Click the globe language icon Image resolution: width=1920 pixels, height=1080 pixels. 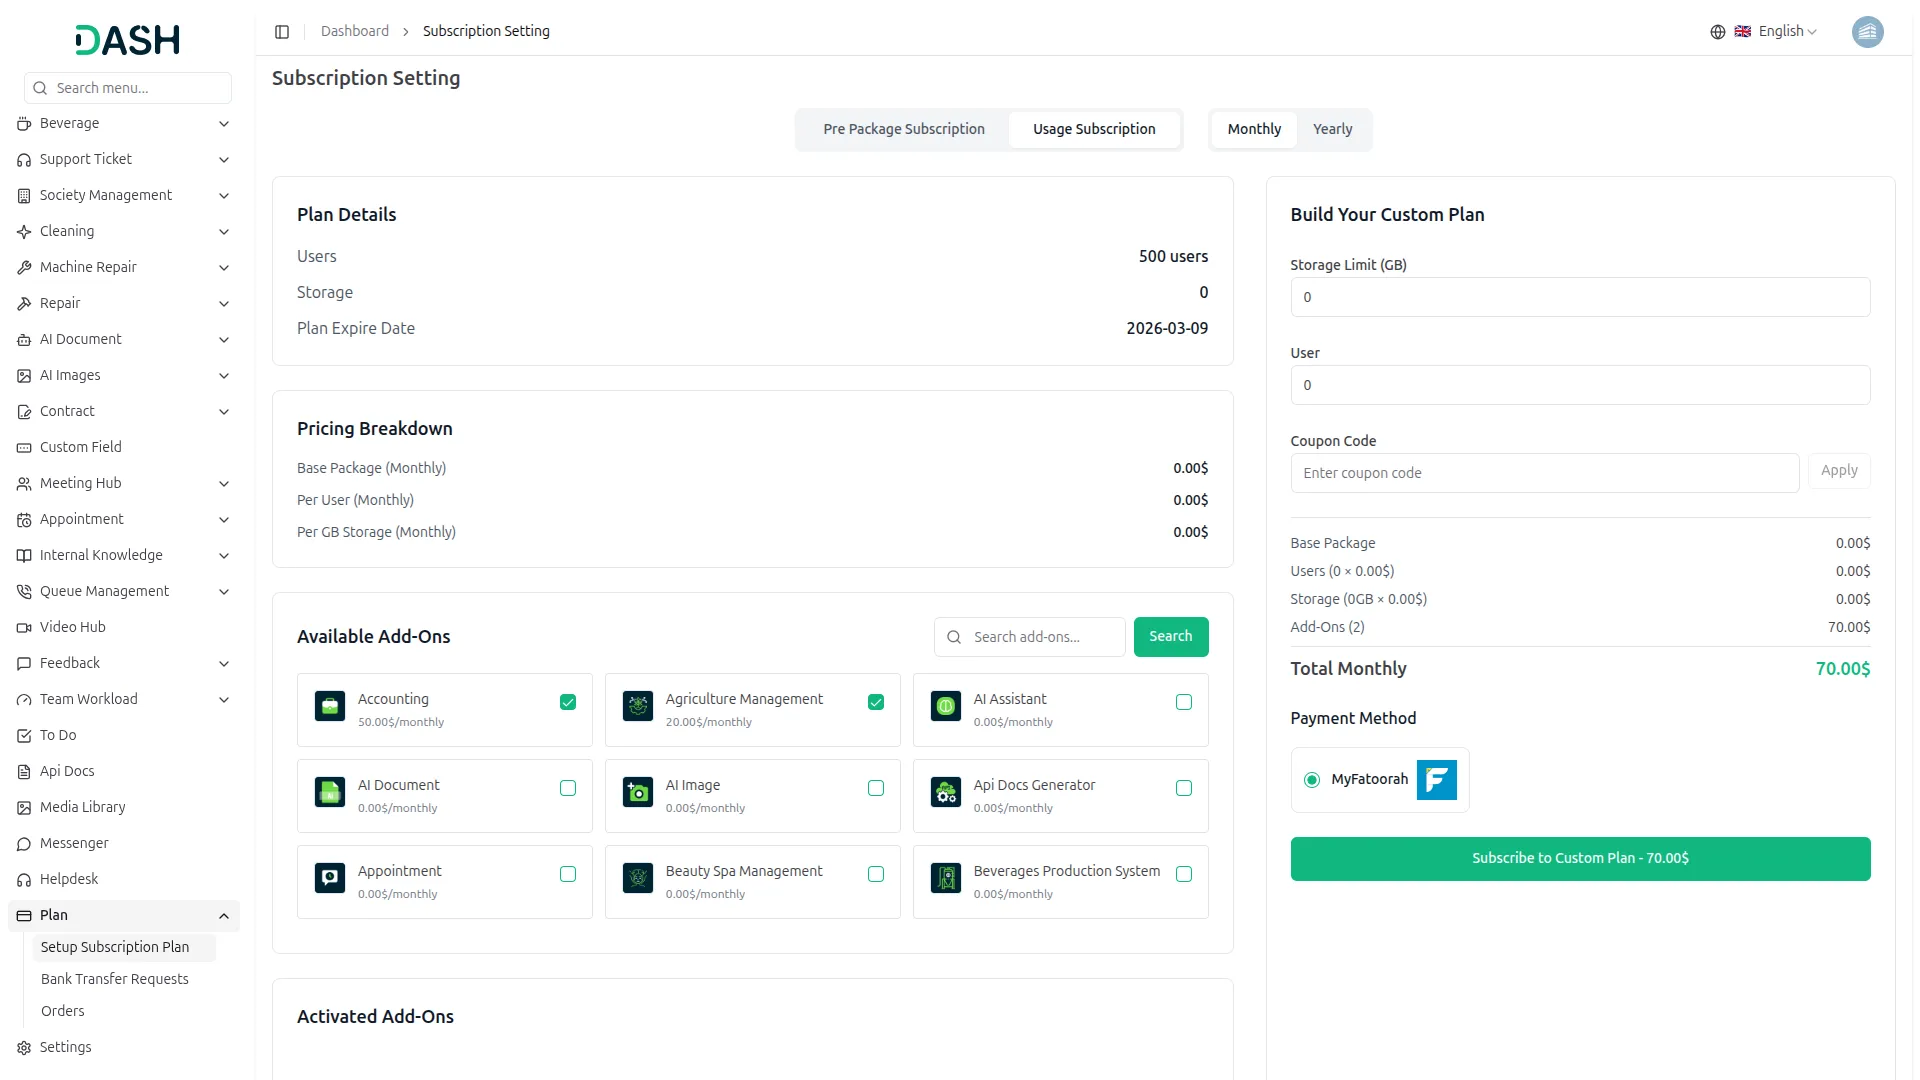pos(1718,32)
